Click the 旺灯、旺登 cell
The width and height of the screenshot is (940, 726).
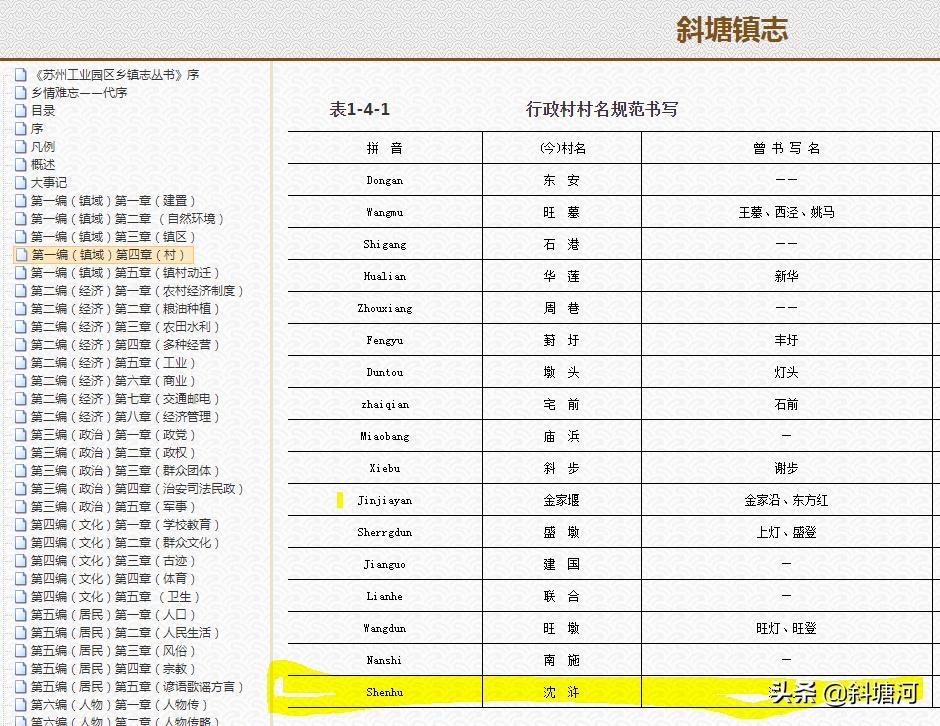786,628
